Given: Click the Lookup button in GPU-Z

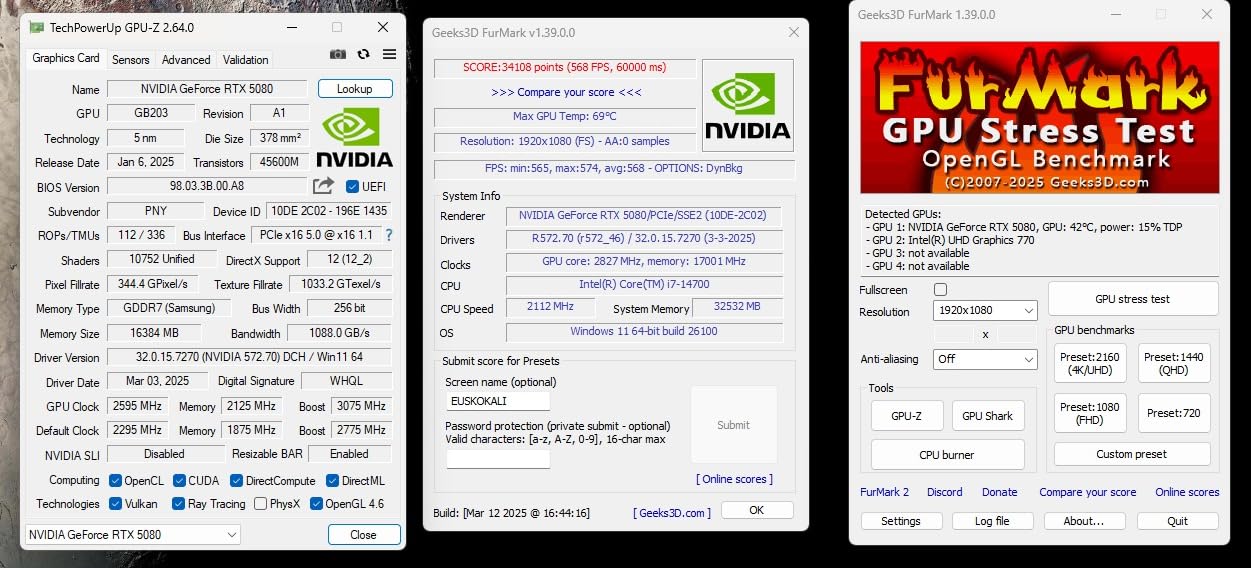Looking at the screenshot, I should [x=355, y=89].
